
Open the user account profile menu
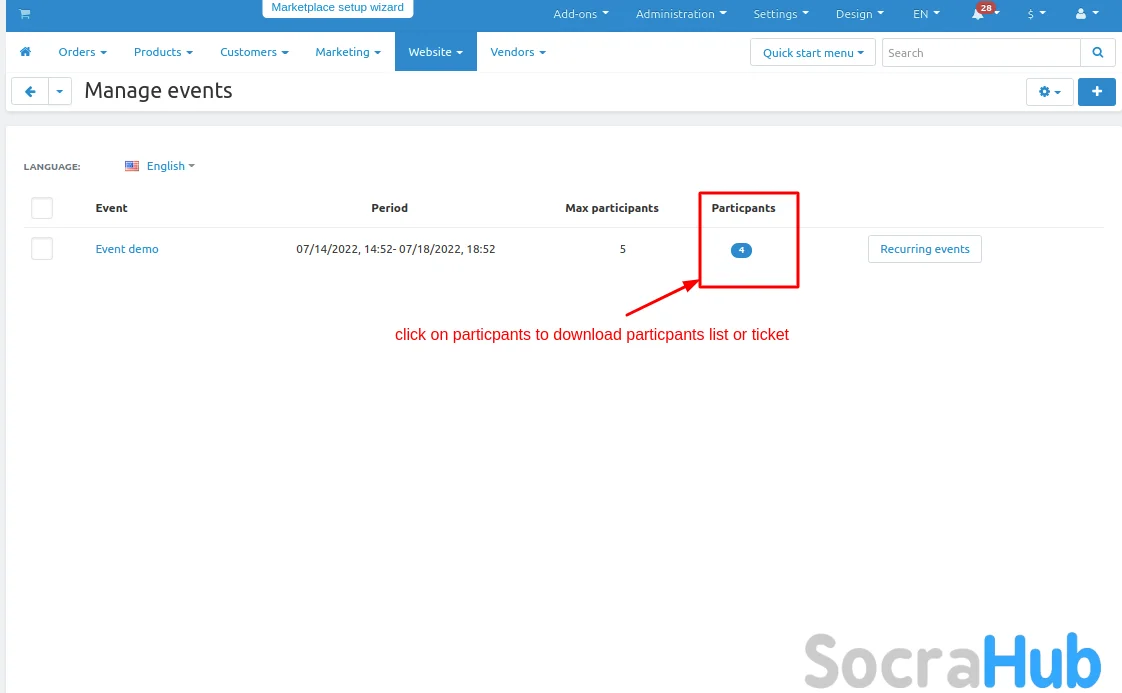click(1086, 14)
